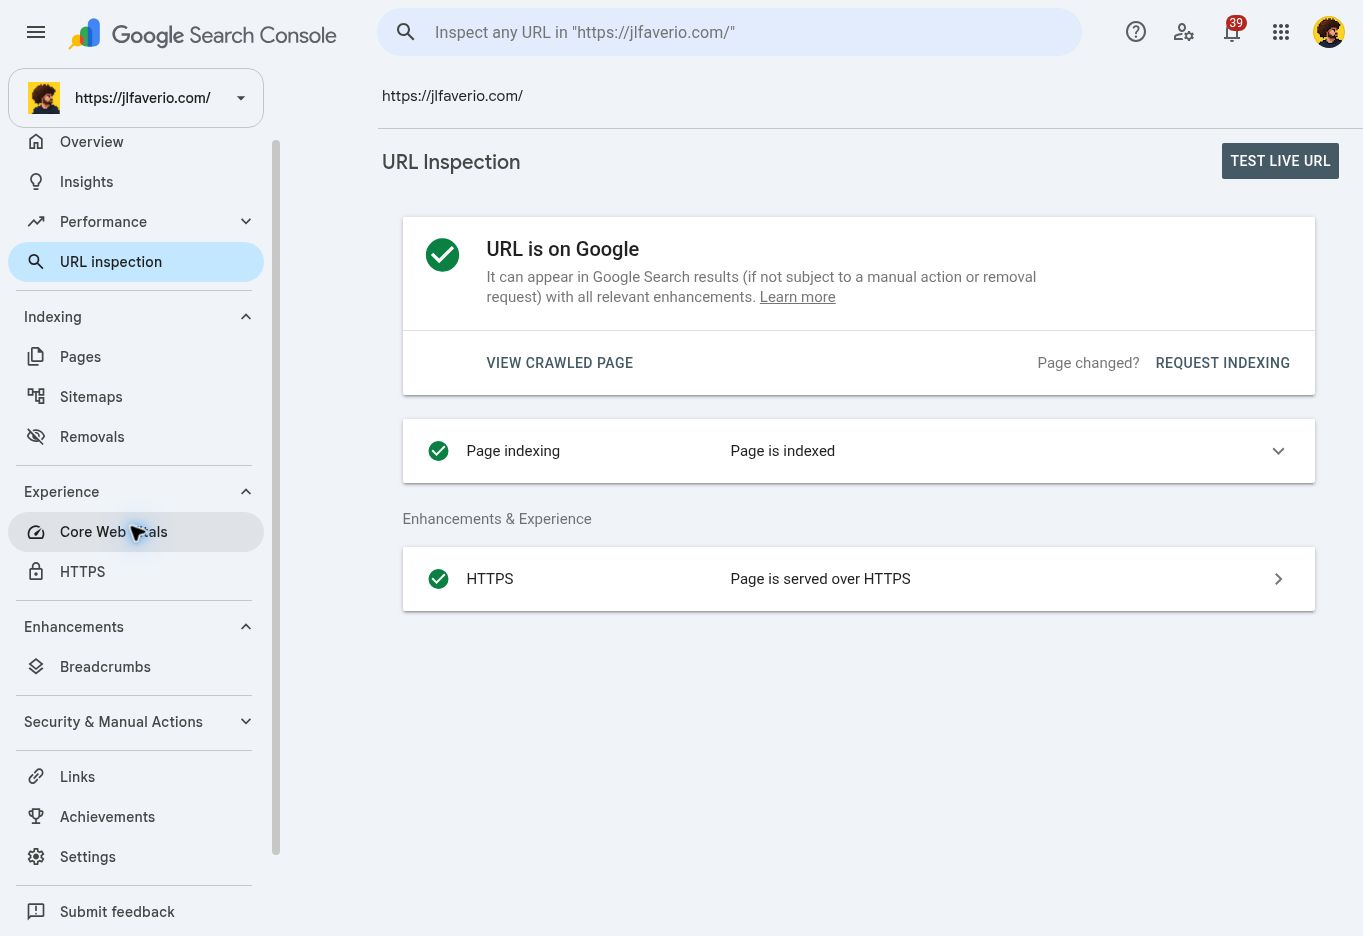Collapse the Experience section

coord(246,492)
